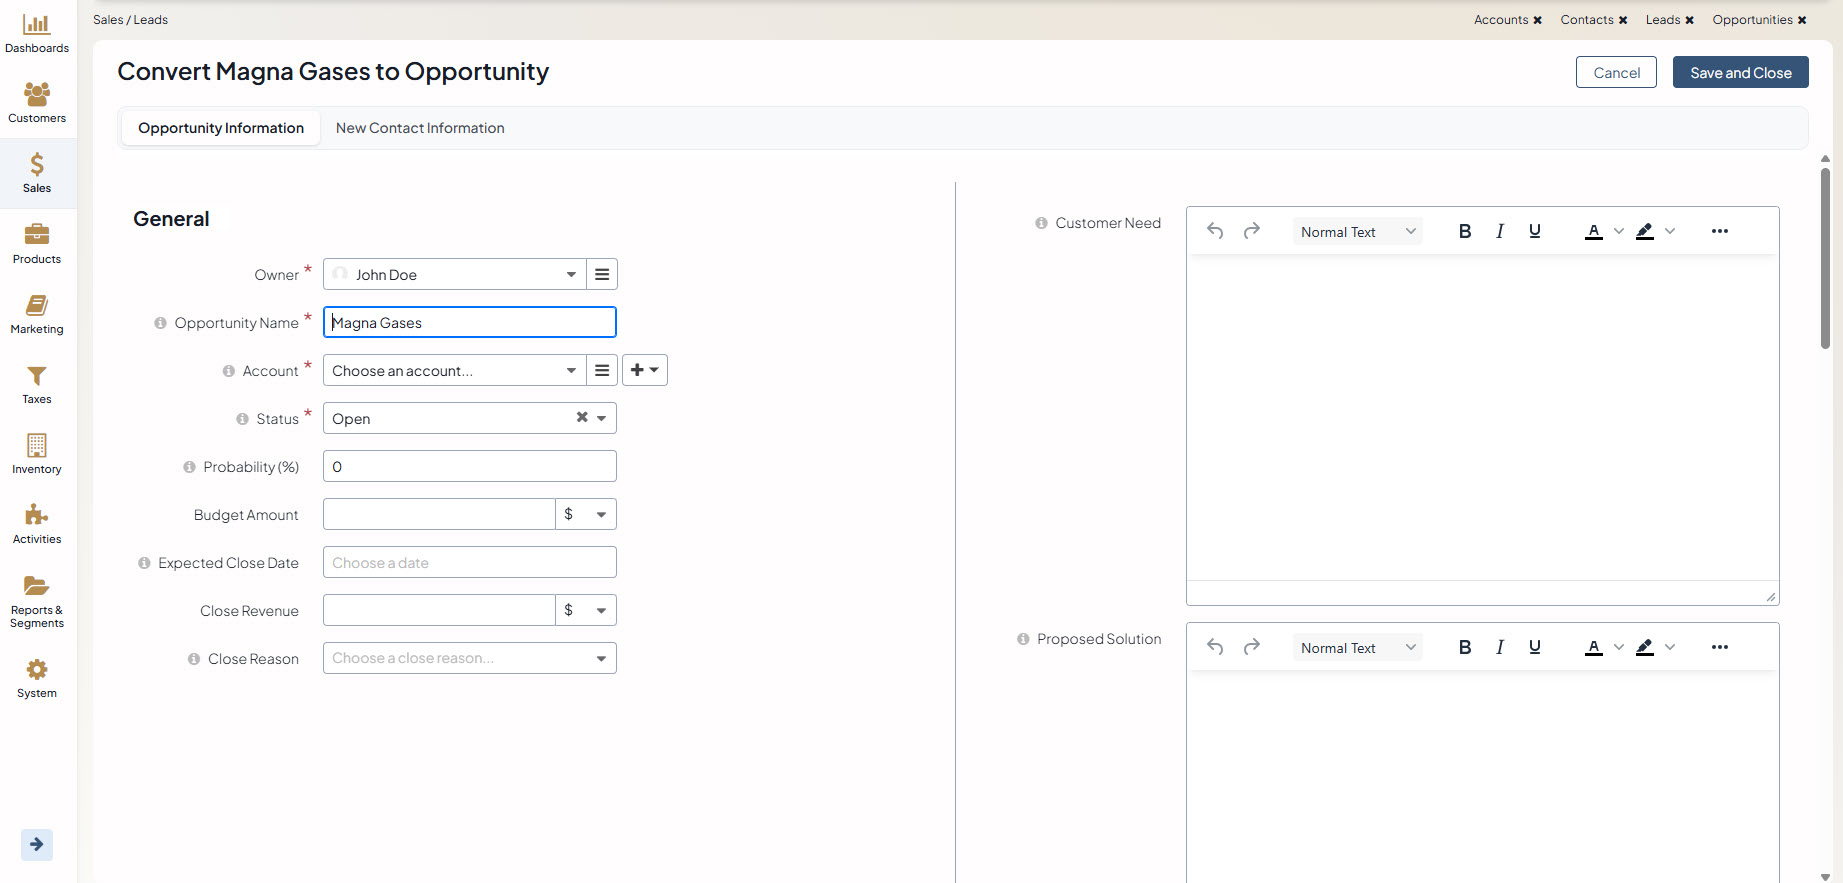Toggle italic in Customer Need editor
This screenshot has height=883, width=1843.
coord(1500,231)
